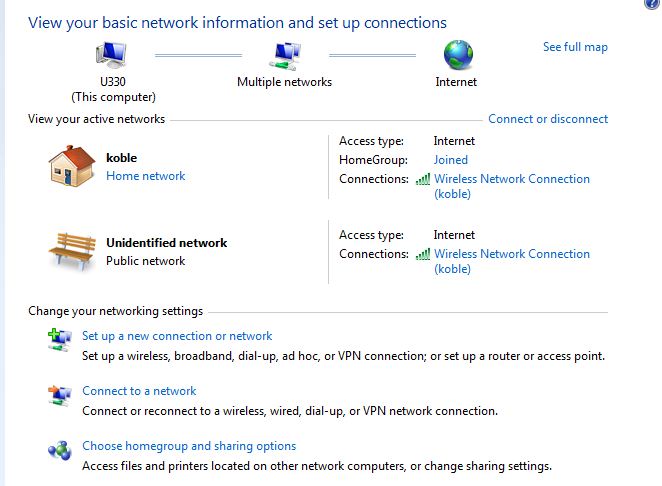Open the Home network type link
This screenshot has height=486, width=662.
tap(146, 176)
